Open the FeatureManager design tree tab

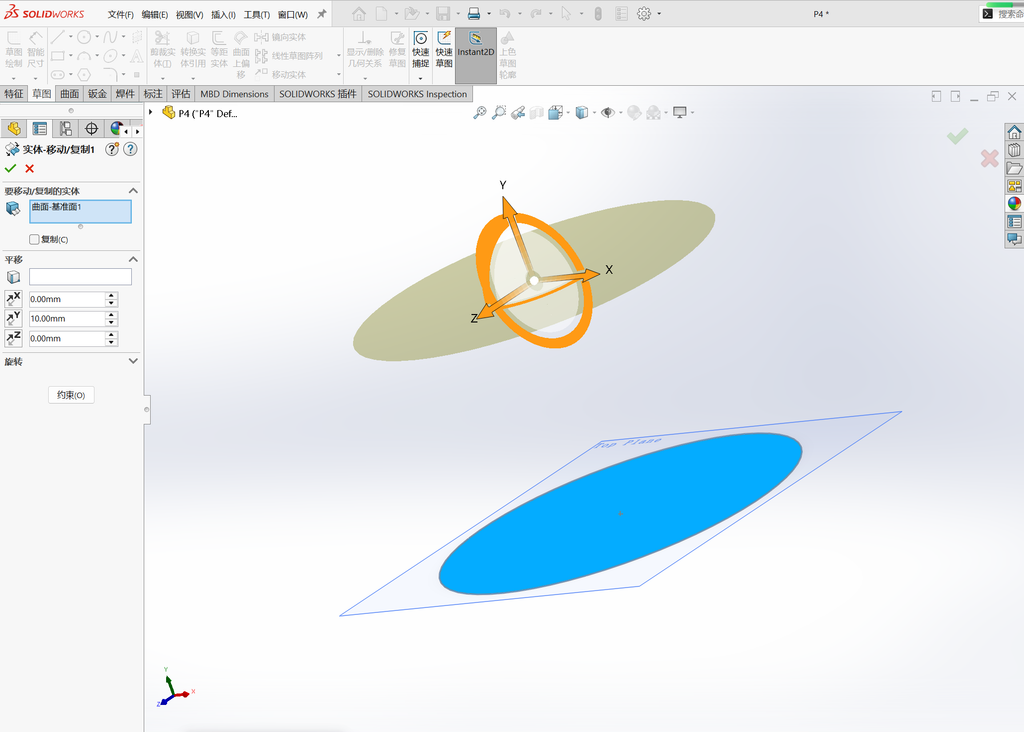[14, 129]
